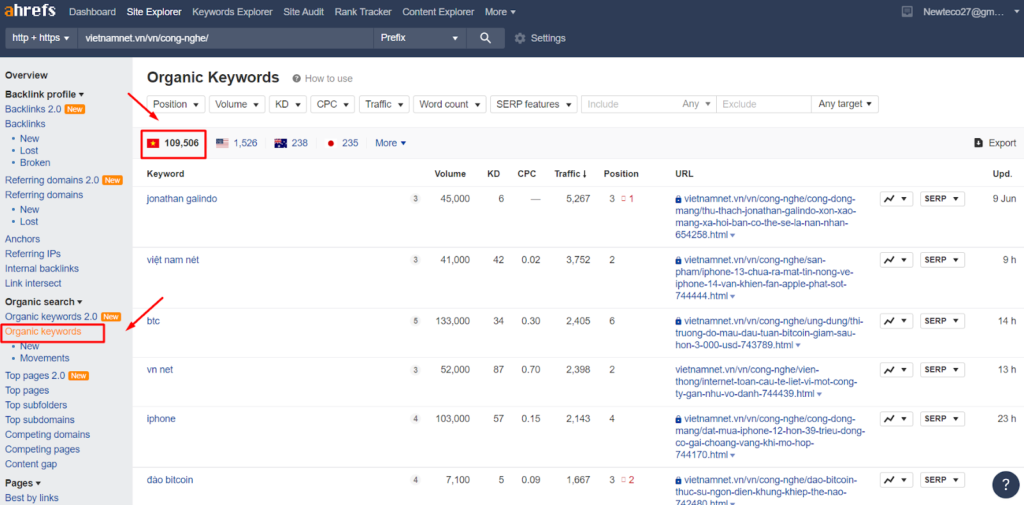Open SERP dropdown for iphone row

click(942, 419)
